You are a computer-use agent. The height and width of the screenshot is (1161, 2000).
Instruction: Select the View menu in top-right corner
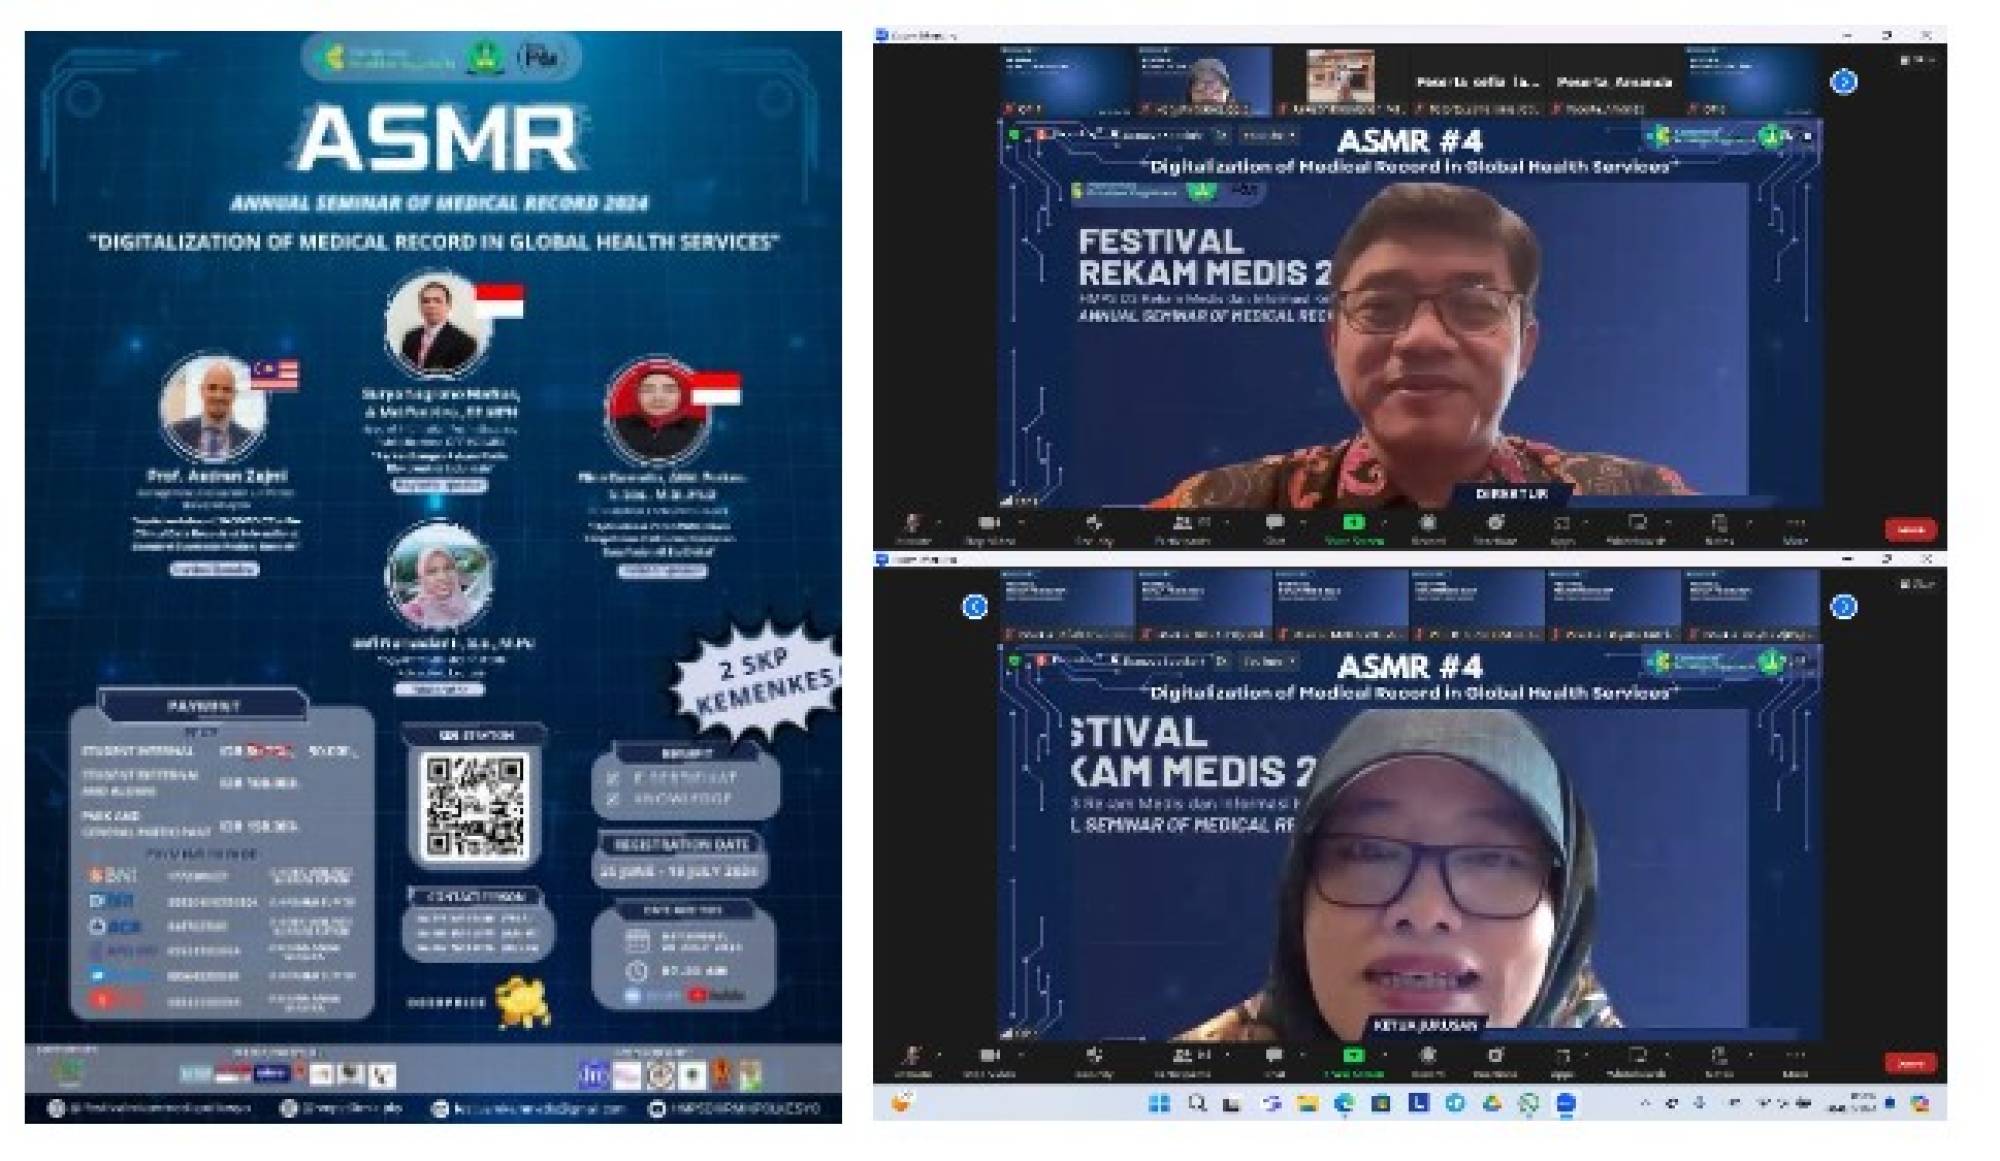point(1917,60)
